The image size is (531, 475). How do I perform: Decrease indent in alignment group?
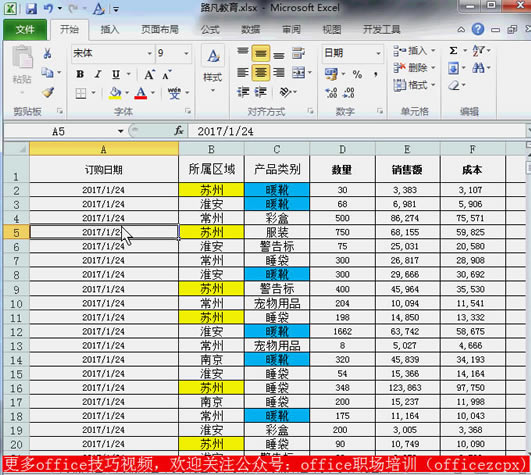[x=243, y=92]
